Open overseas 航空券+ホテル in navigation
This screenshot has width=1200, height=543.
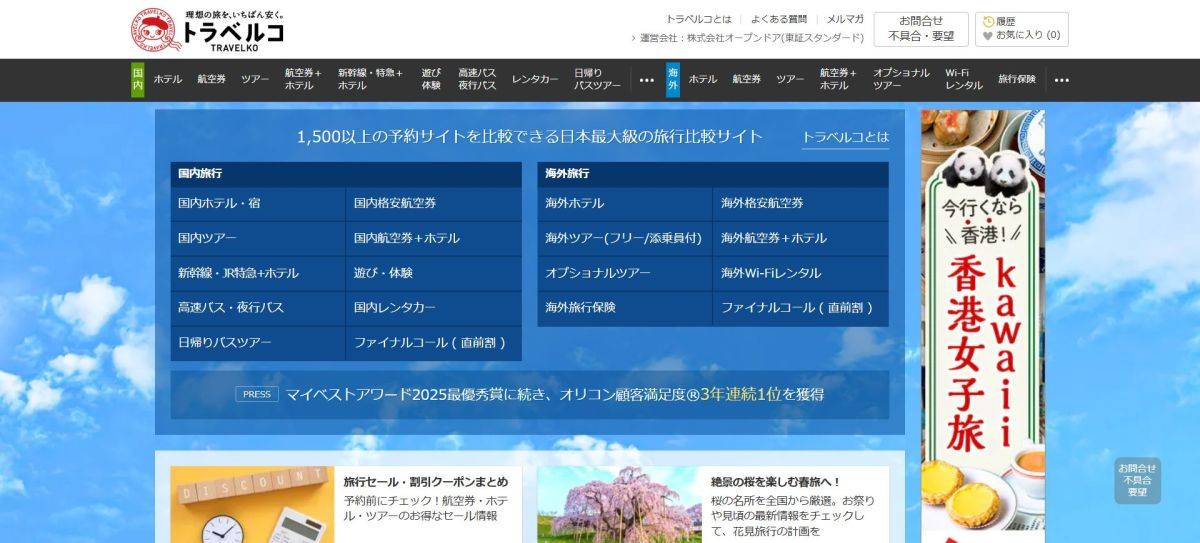click(838, 79)
